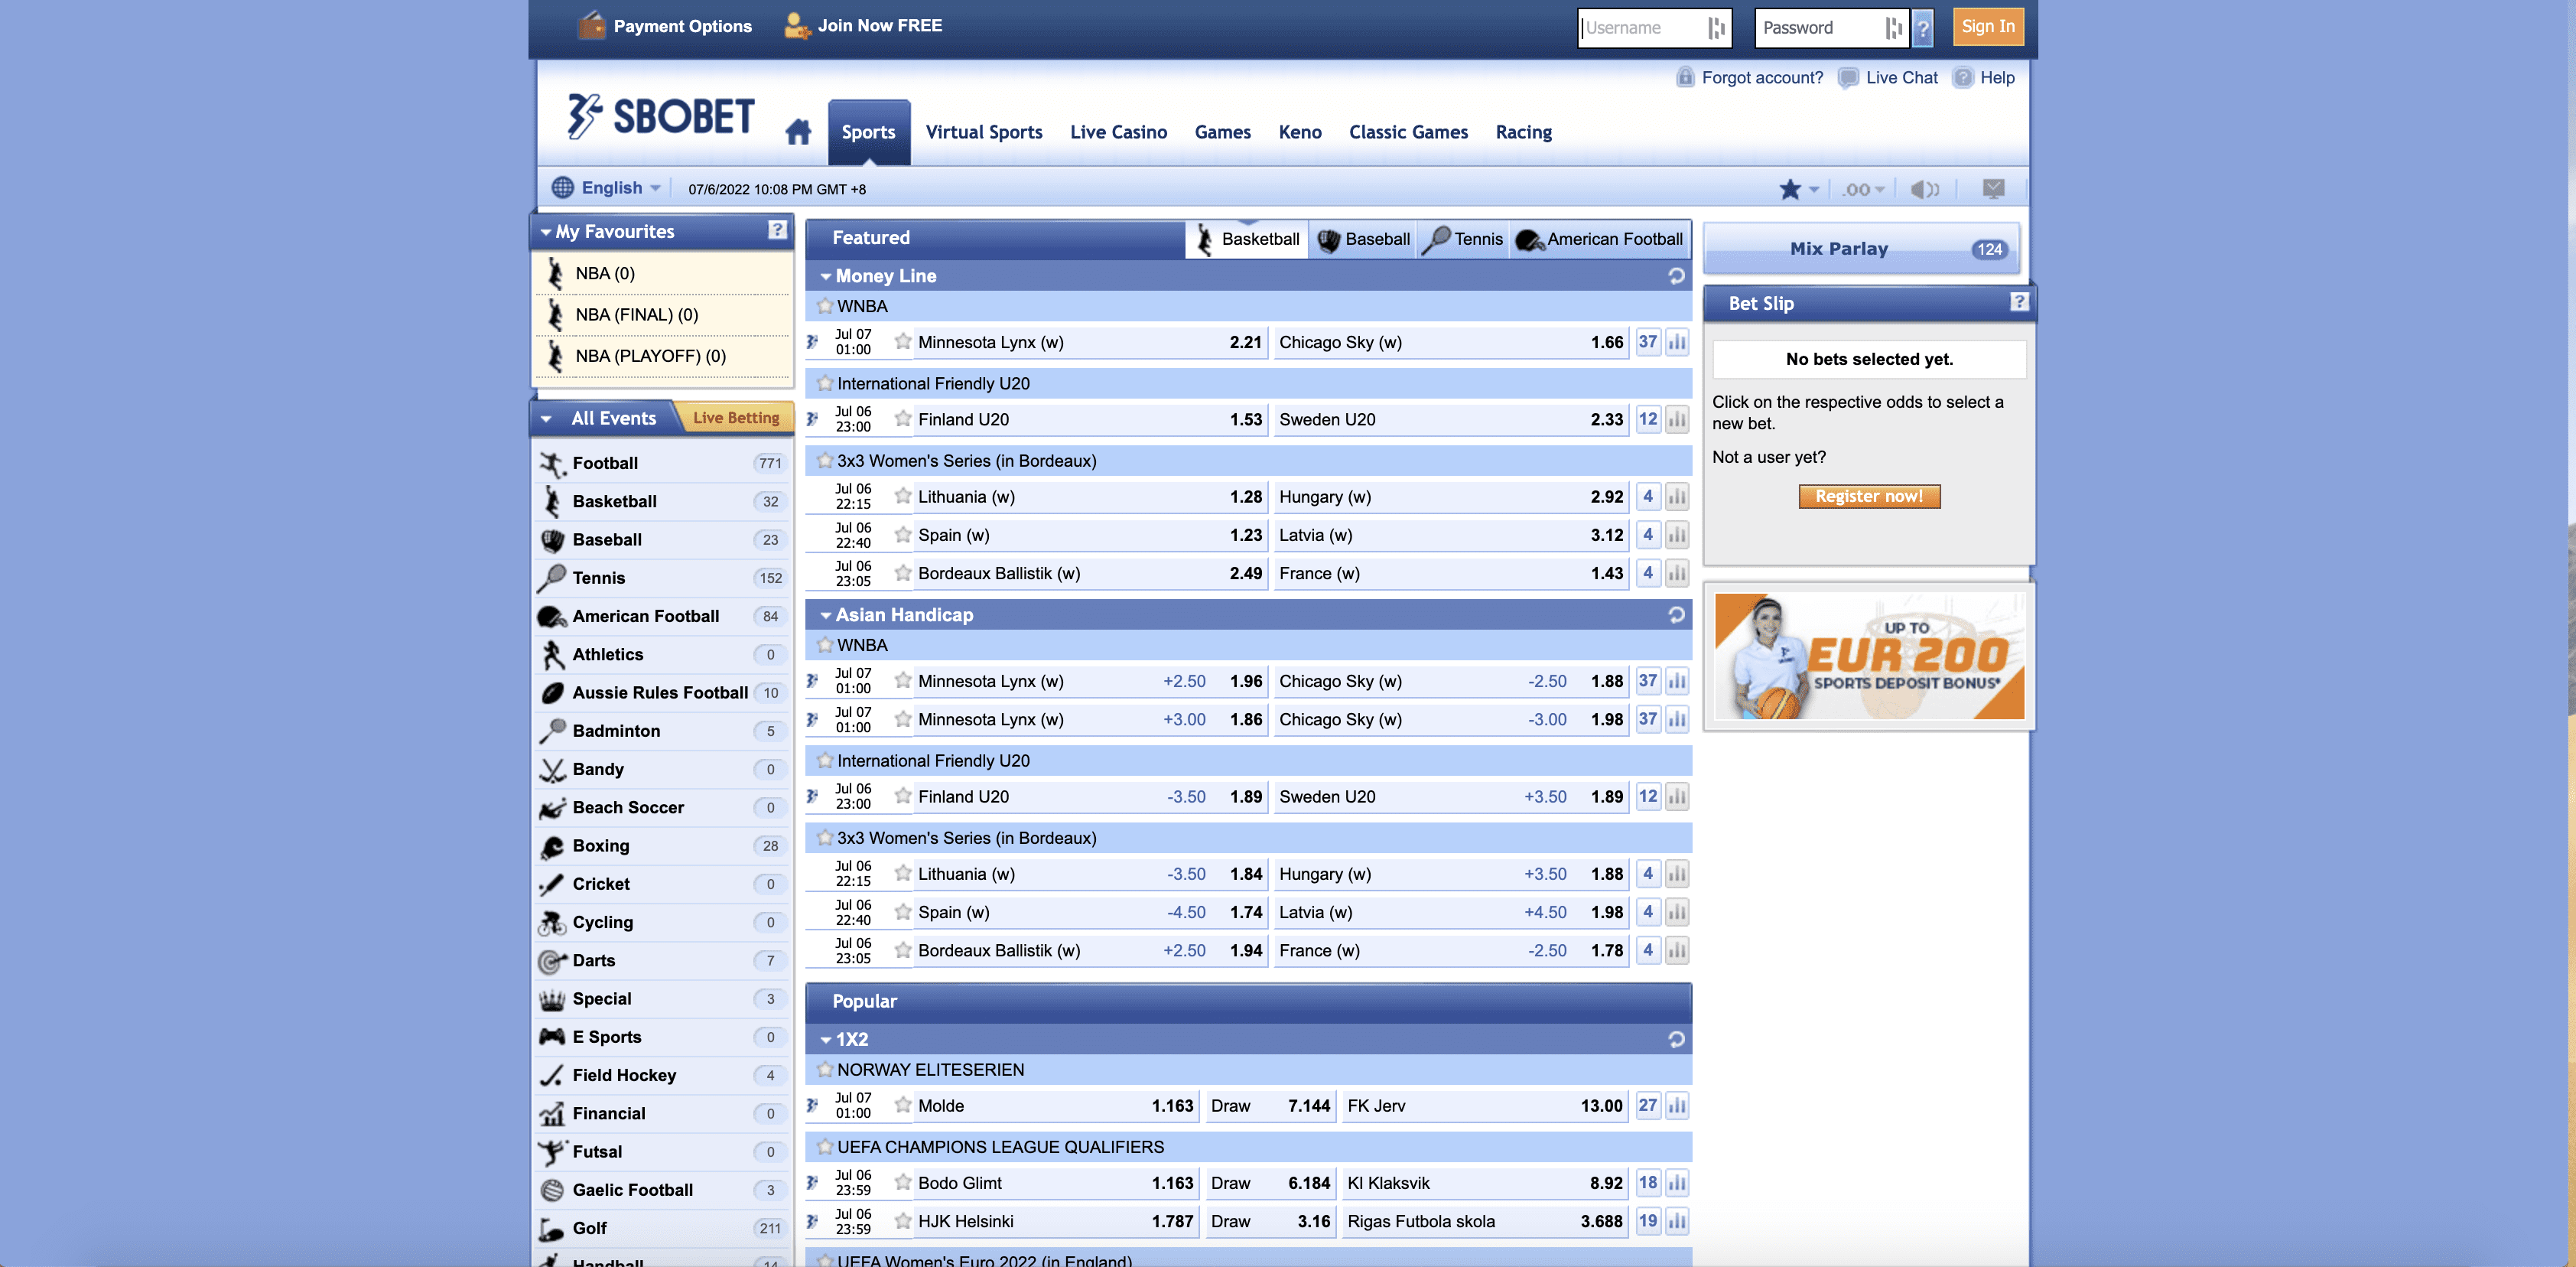This screenshot has width=2576, height=1267.
Task: Click the Live Chat speech bubble icon
Action: pos(1848,78)
